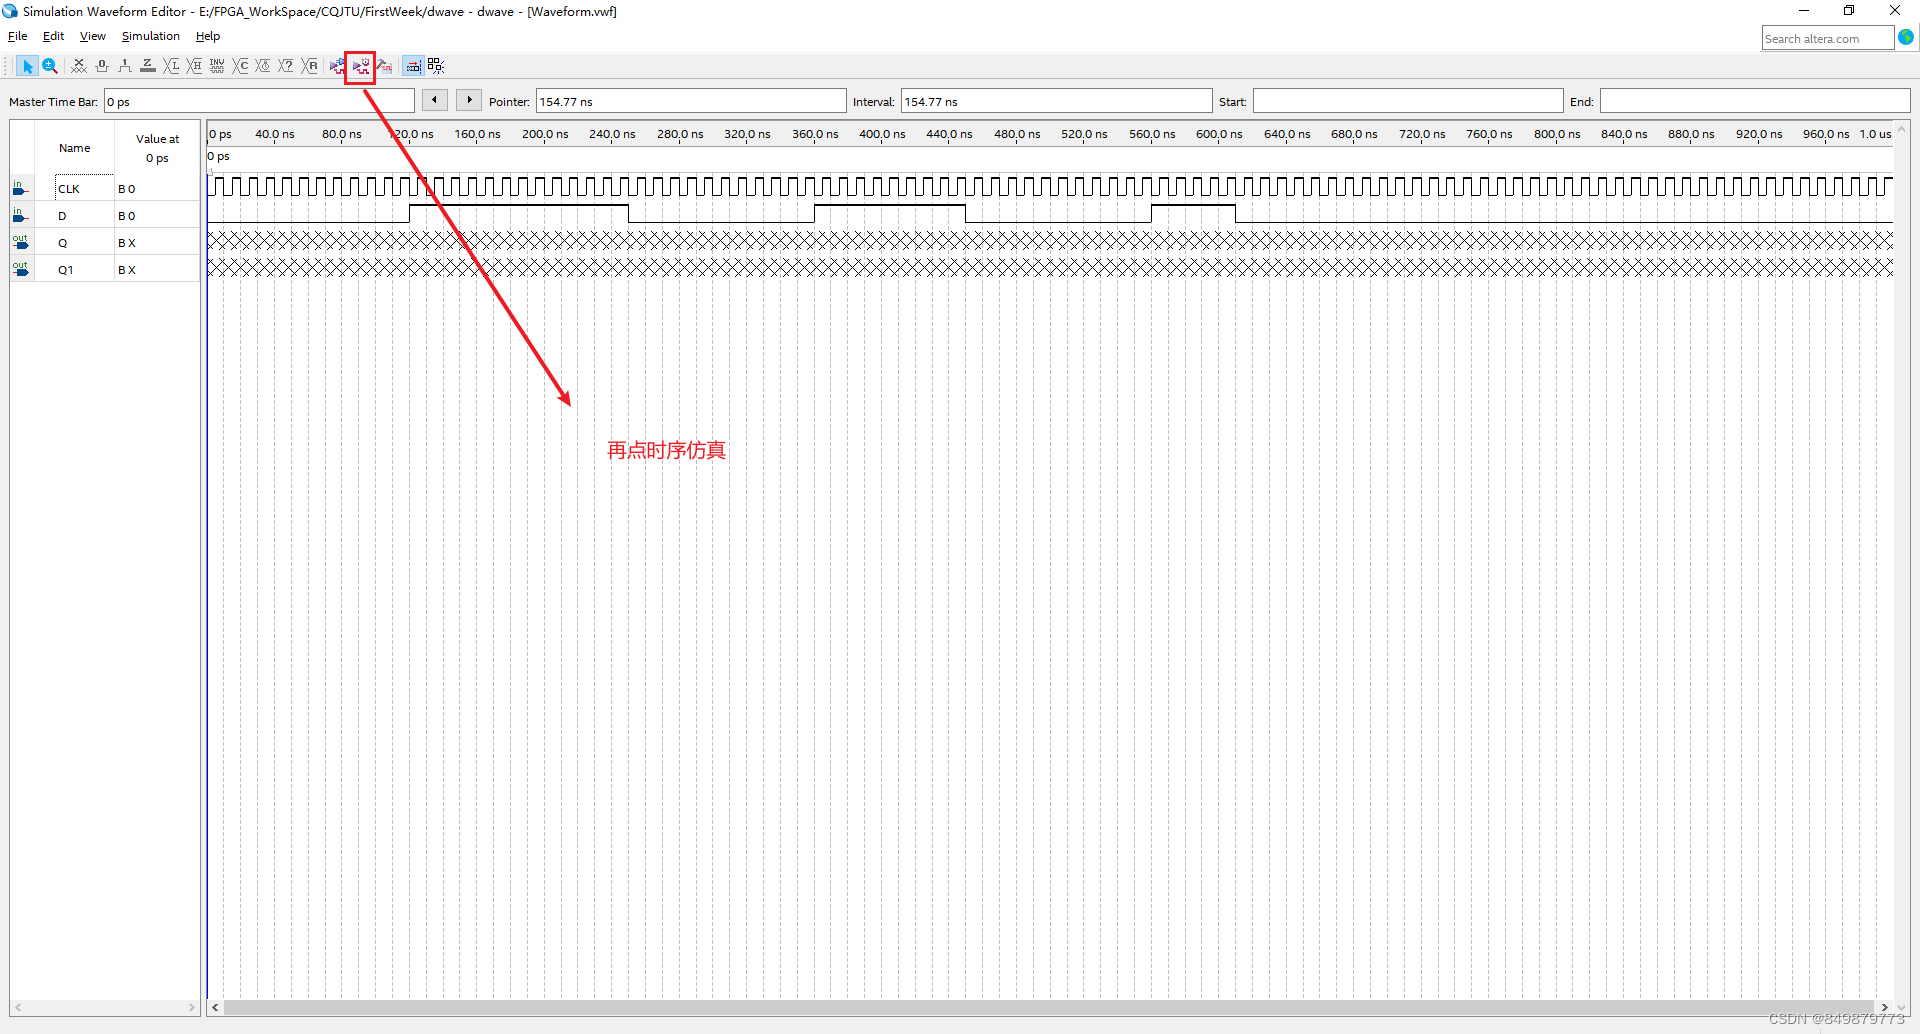Select the arrow Selection tool
The width and height of the screenshot is (1920, 1034).
coord(27,66)
